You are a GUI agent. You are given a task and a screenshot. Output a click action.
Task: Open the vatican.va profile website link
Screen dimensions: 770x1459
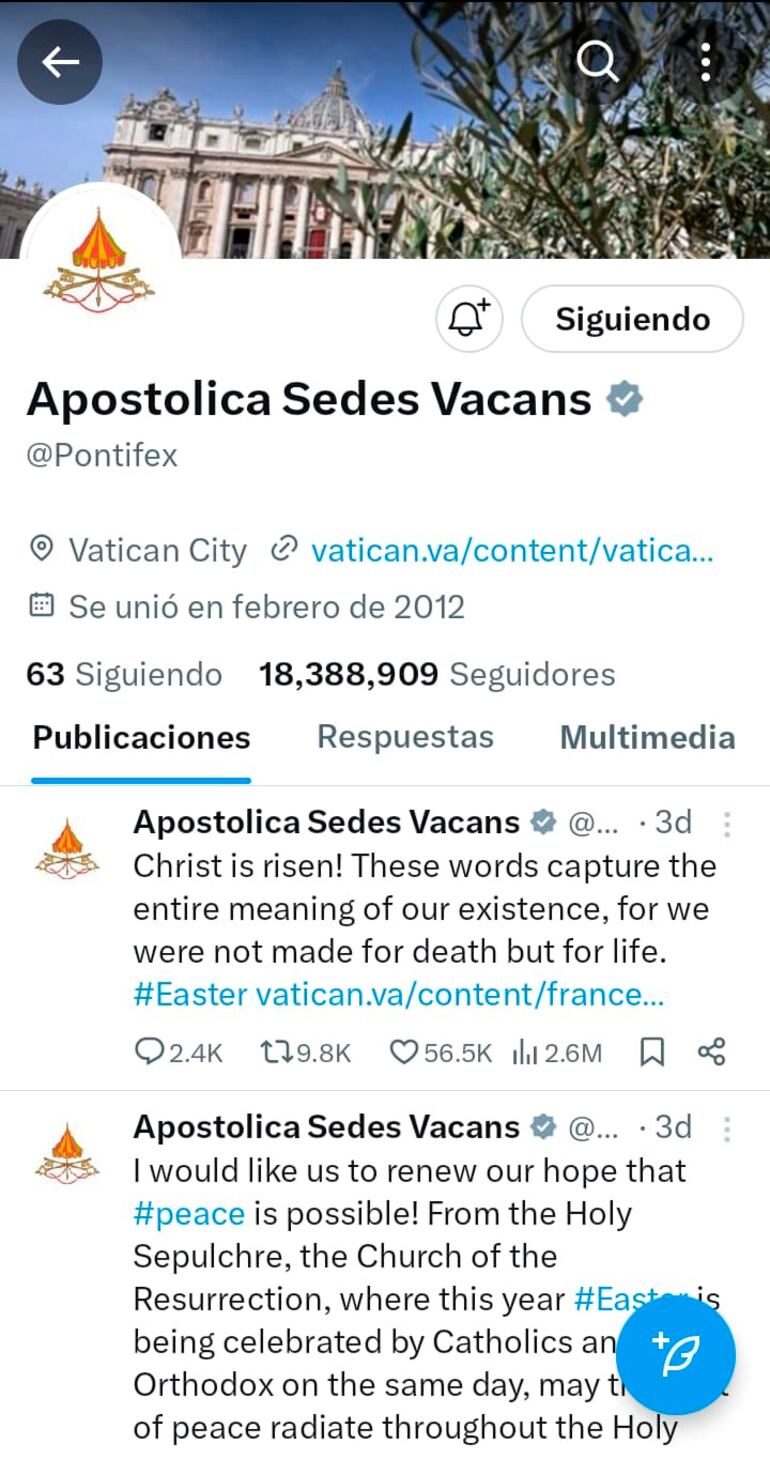(x=512, y=550)
